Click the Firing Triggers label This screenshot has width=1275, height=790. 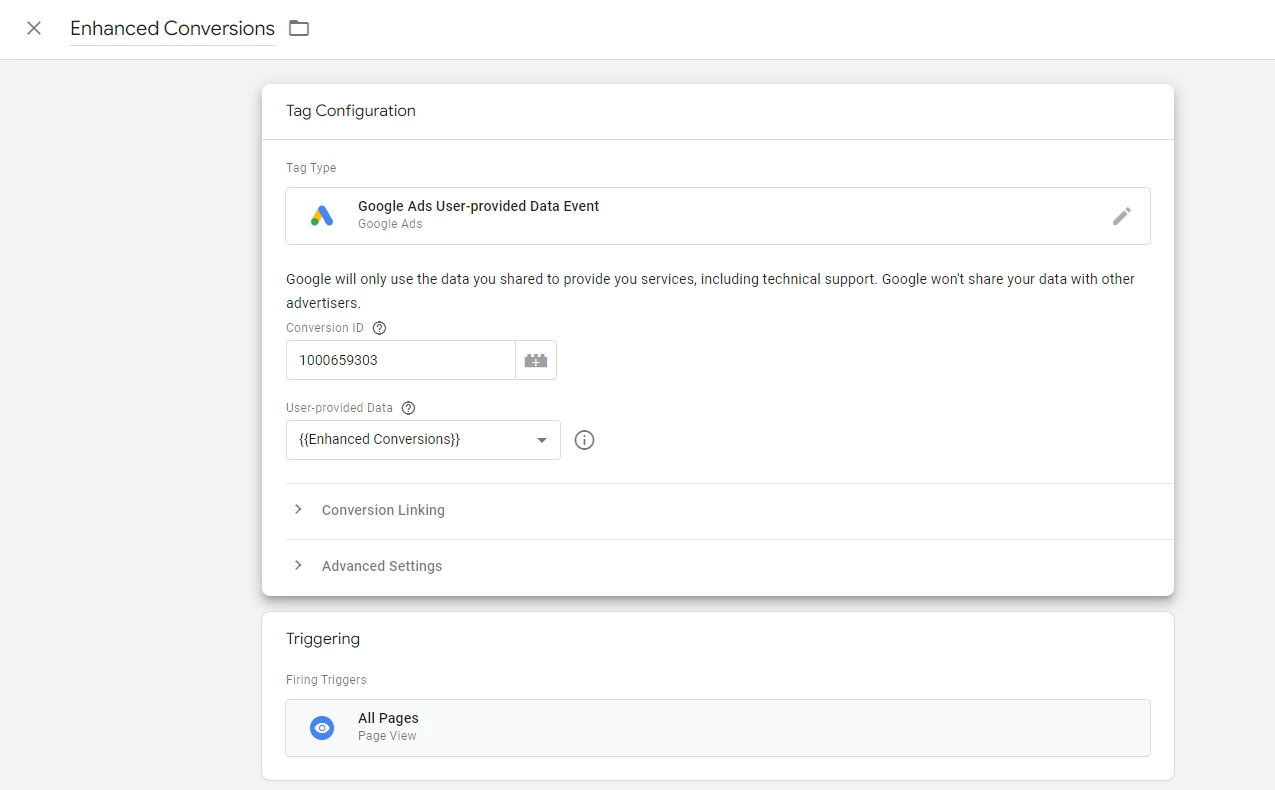[326, 680]
